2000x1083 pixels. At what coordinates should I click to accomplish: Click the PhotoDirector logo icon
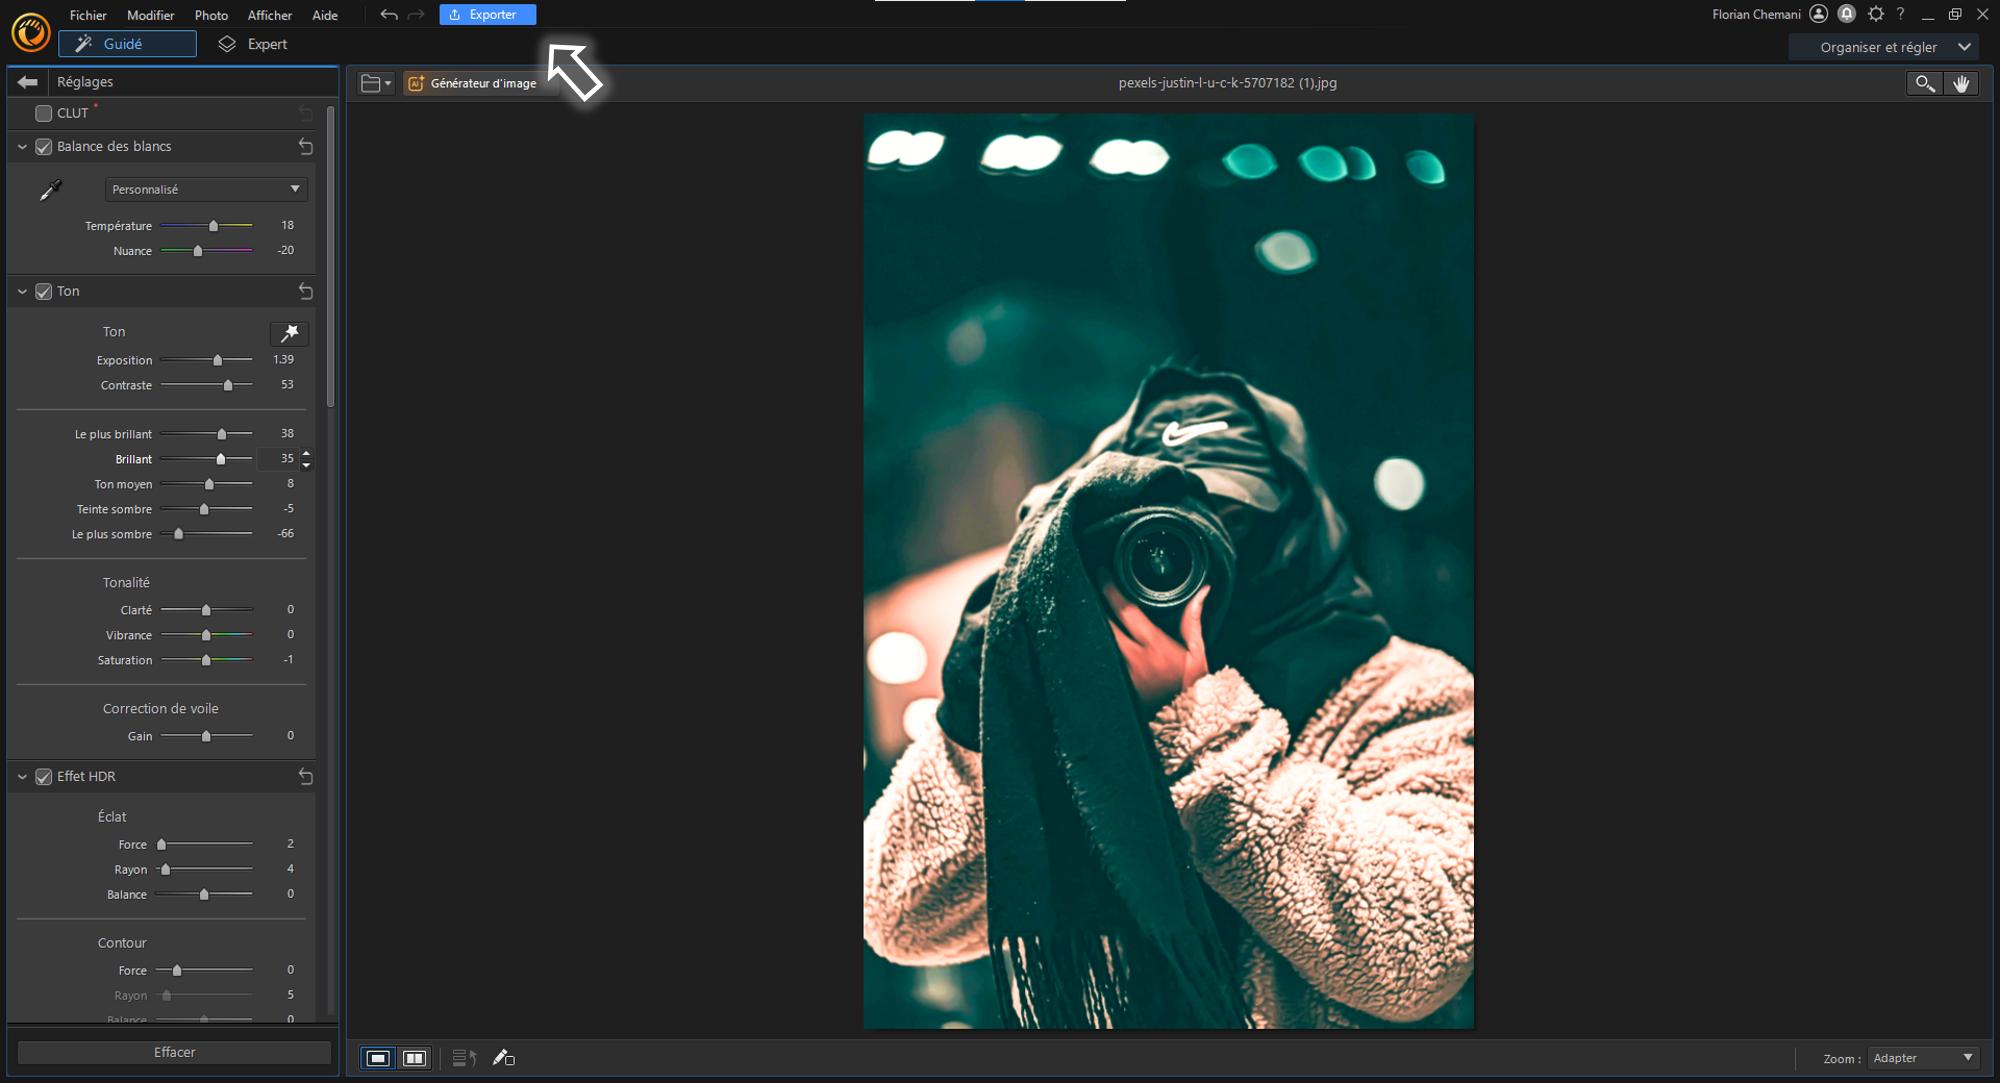coord(30,32)
